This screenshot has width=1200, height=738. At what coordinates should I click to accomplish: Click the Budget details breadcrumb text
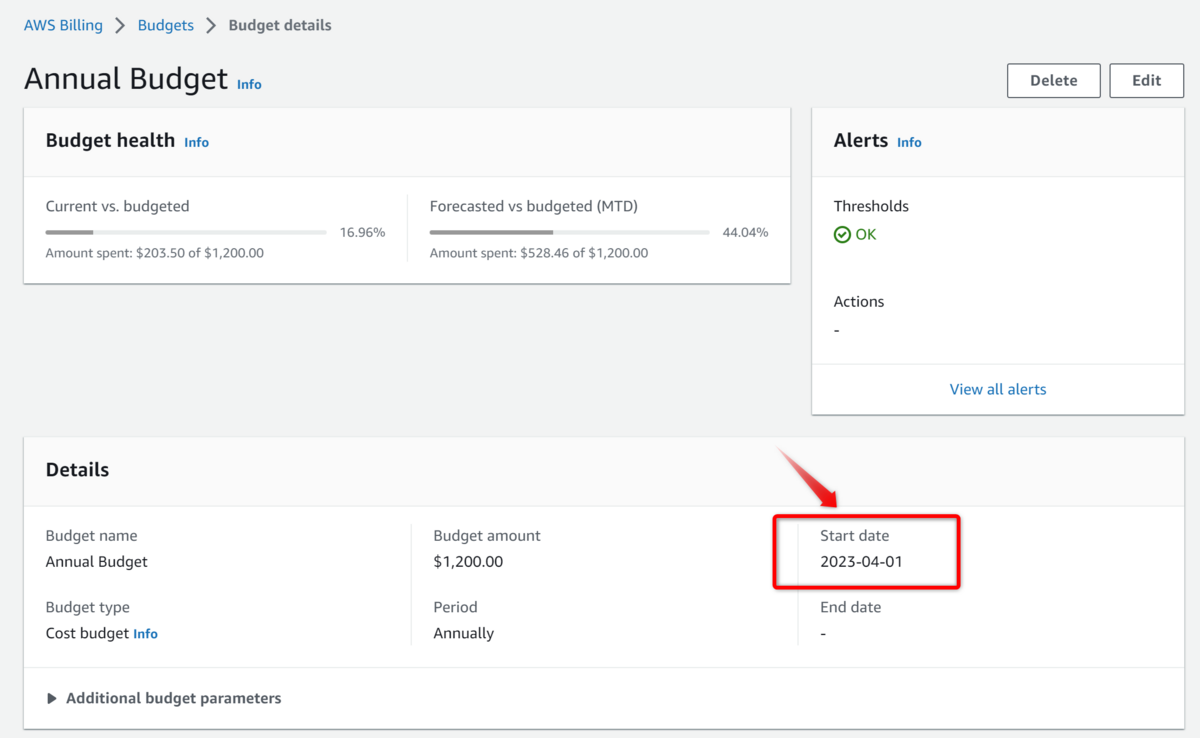click(280, 25)
